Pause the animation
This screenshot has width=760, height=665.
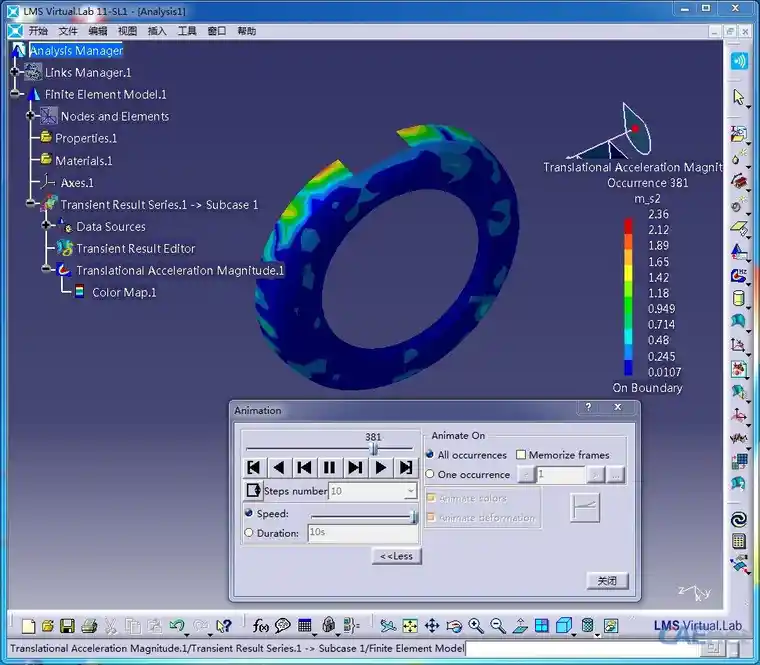coord(330,467)
